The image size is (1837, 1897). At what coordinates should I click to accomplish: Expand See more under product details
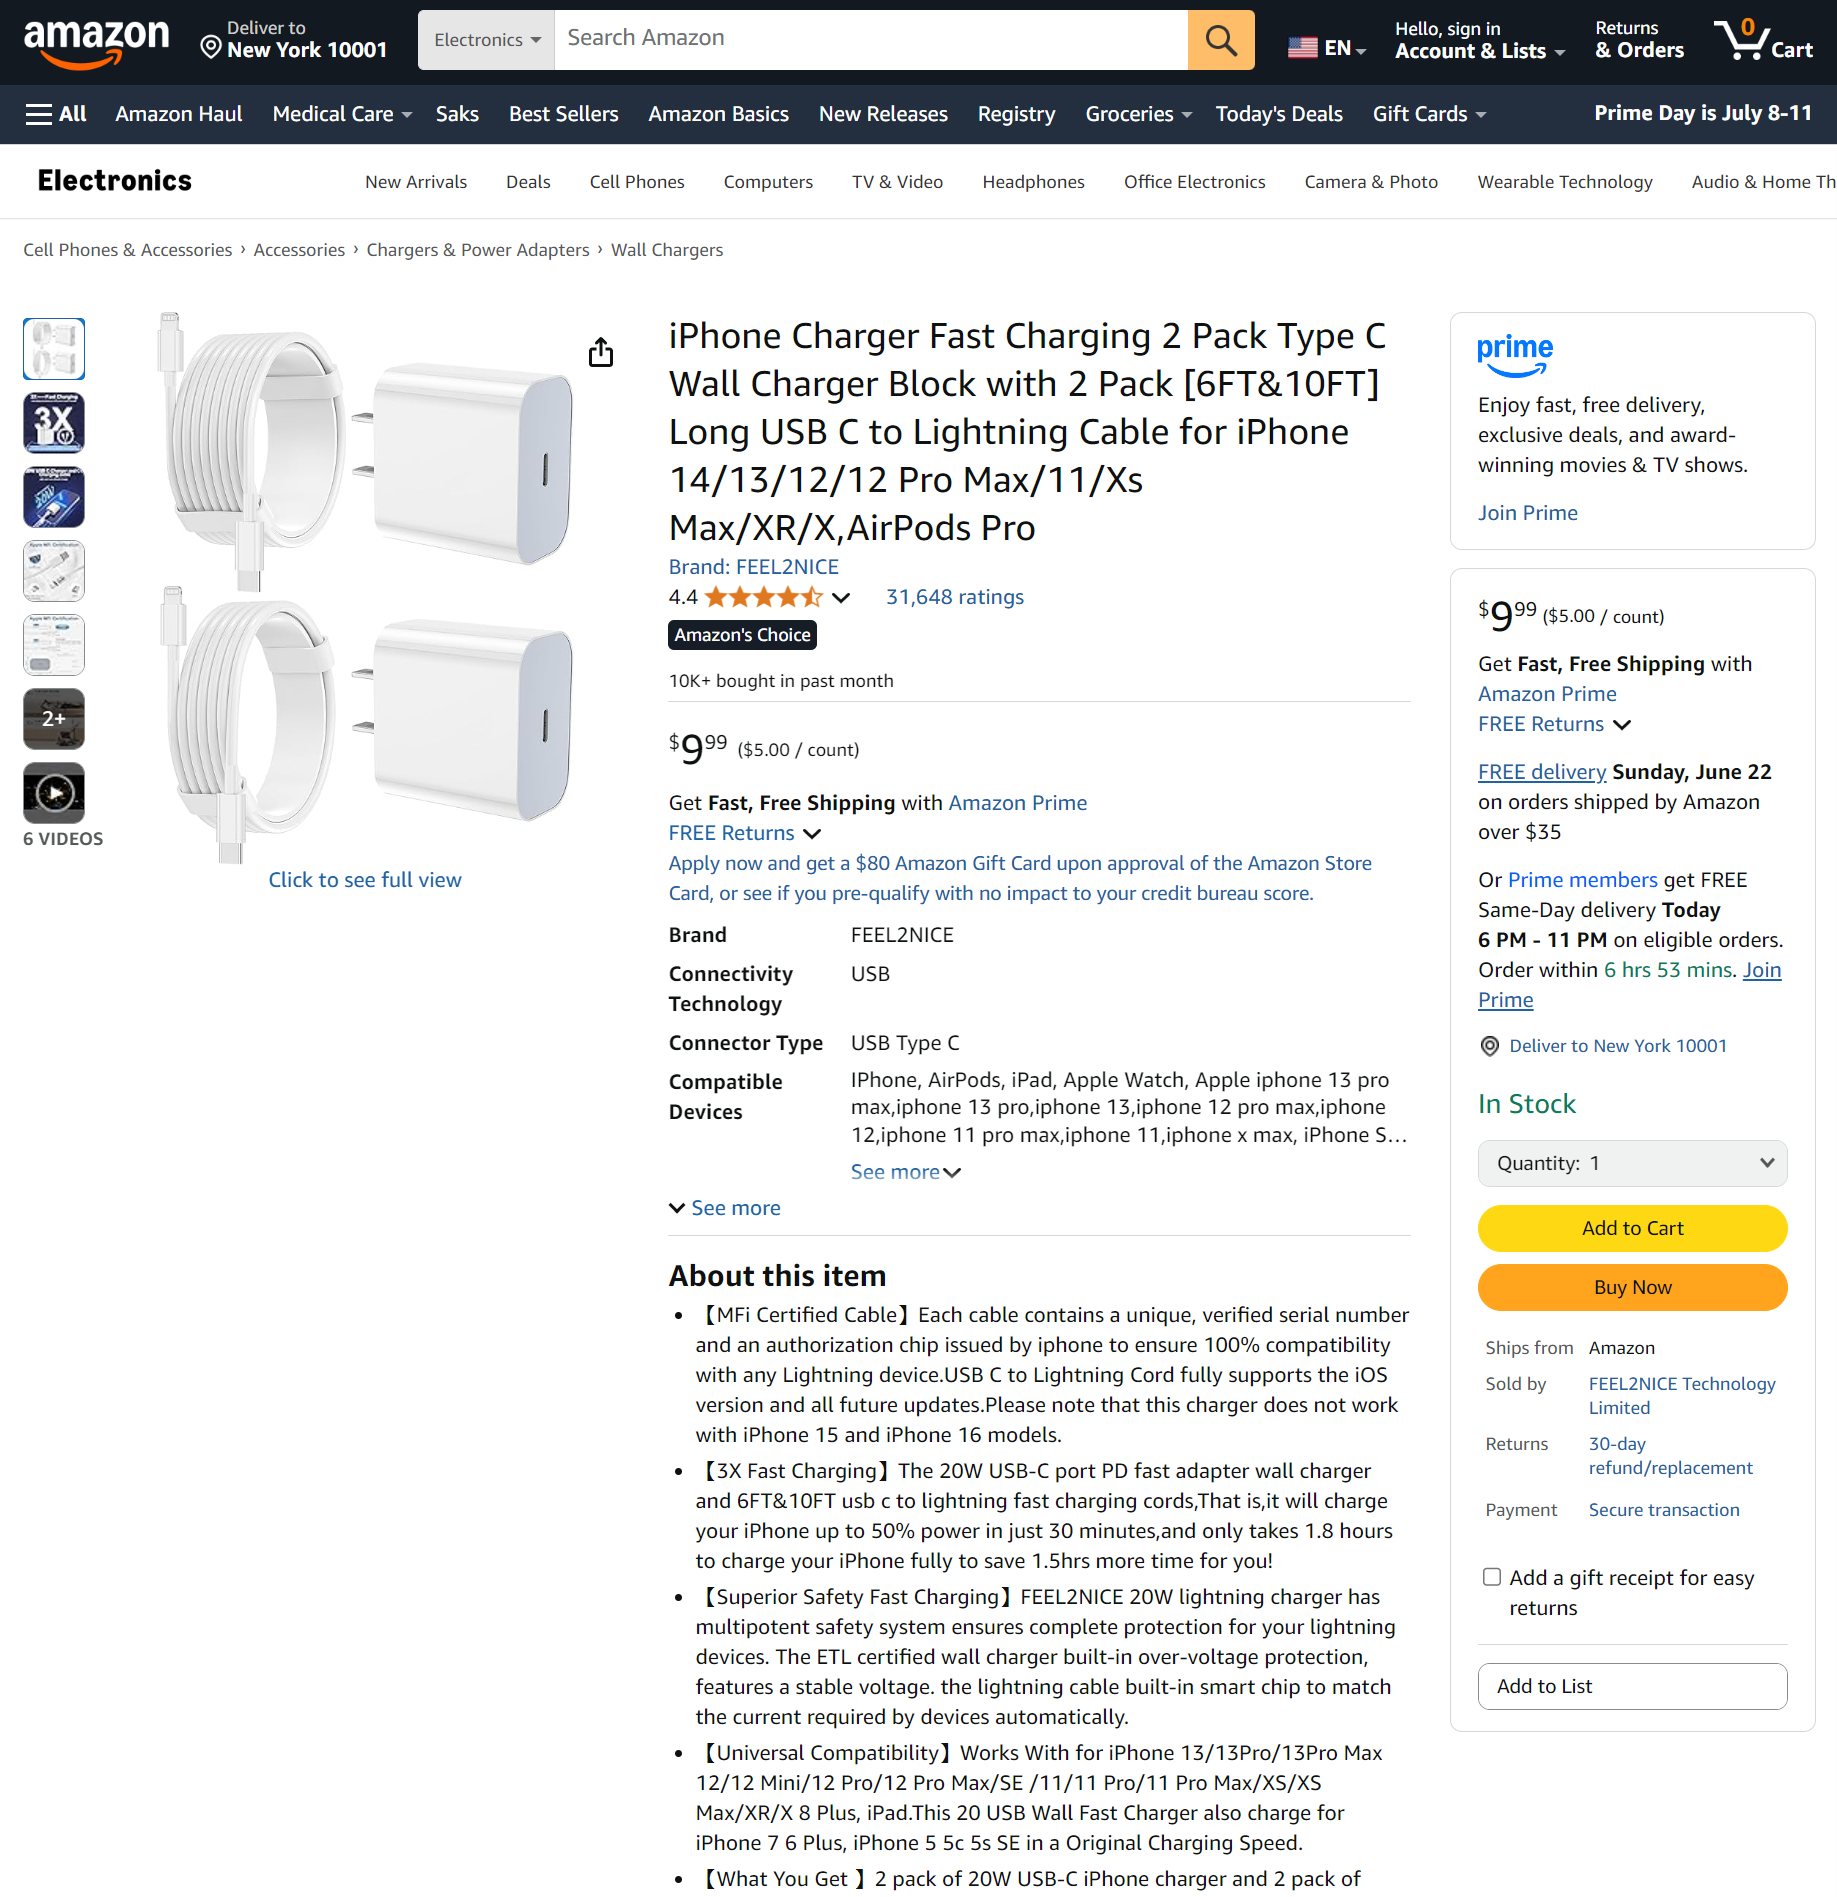725,1208
